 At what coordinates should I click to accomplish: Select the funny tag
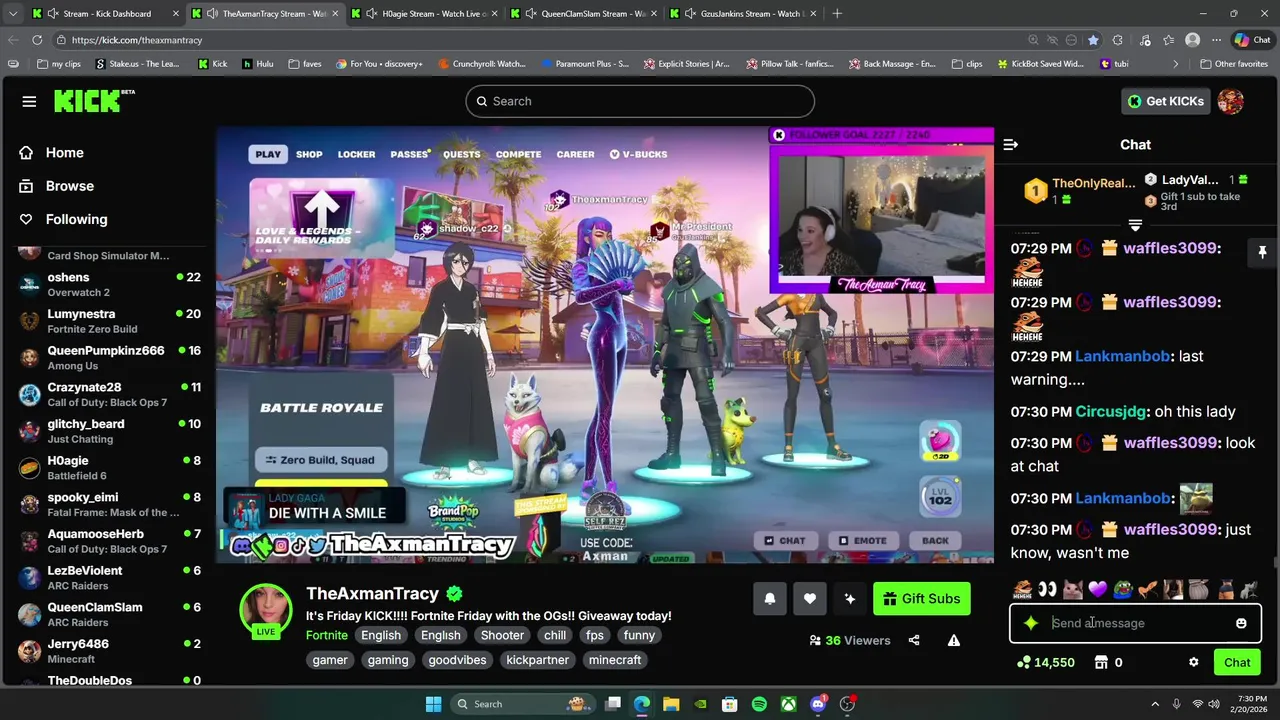(x=639, y=635)
